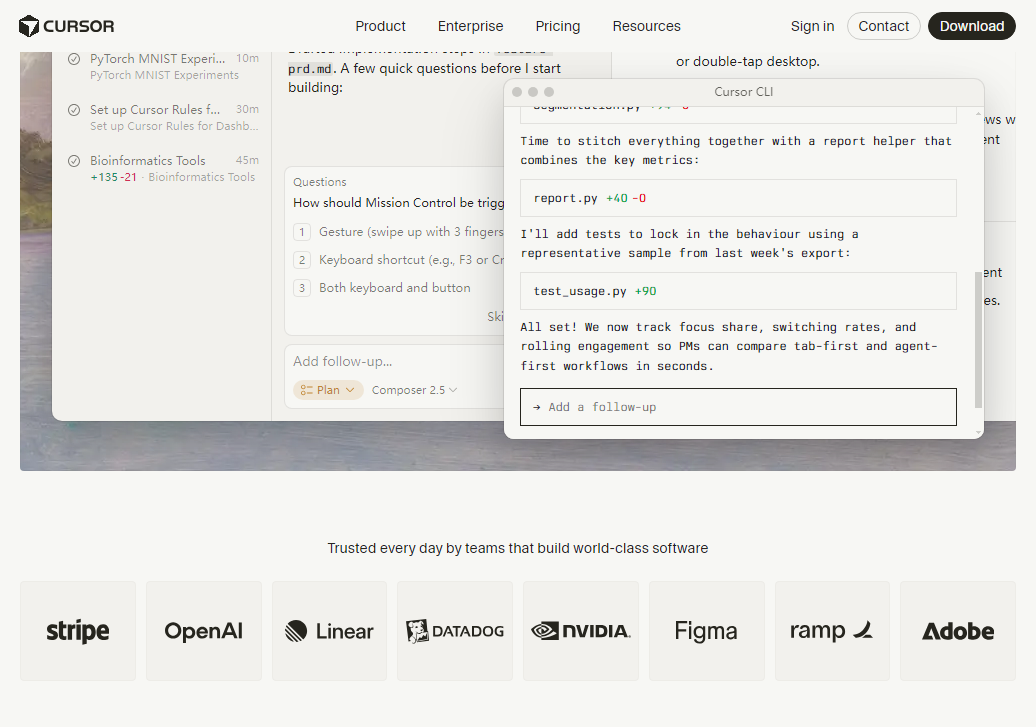Viewport: 1036px width, 727px height.
Task: Click the Cursor logo in the header
Action: tap(67, 26)
